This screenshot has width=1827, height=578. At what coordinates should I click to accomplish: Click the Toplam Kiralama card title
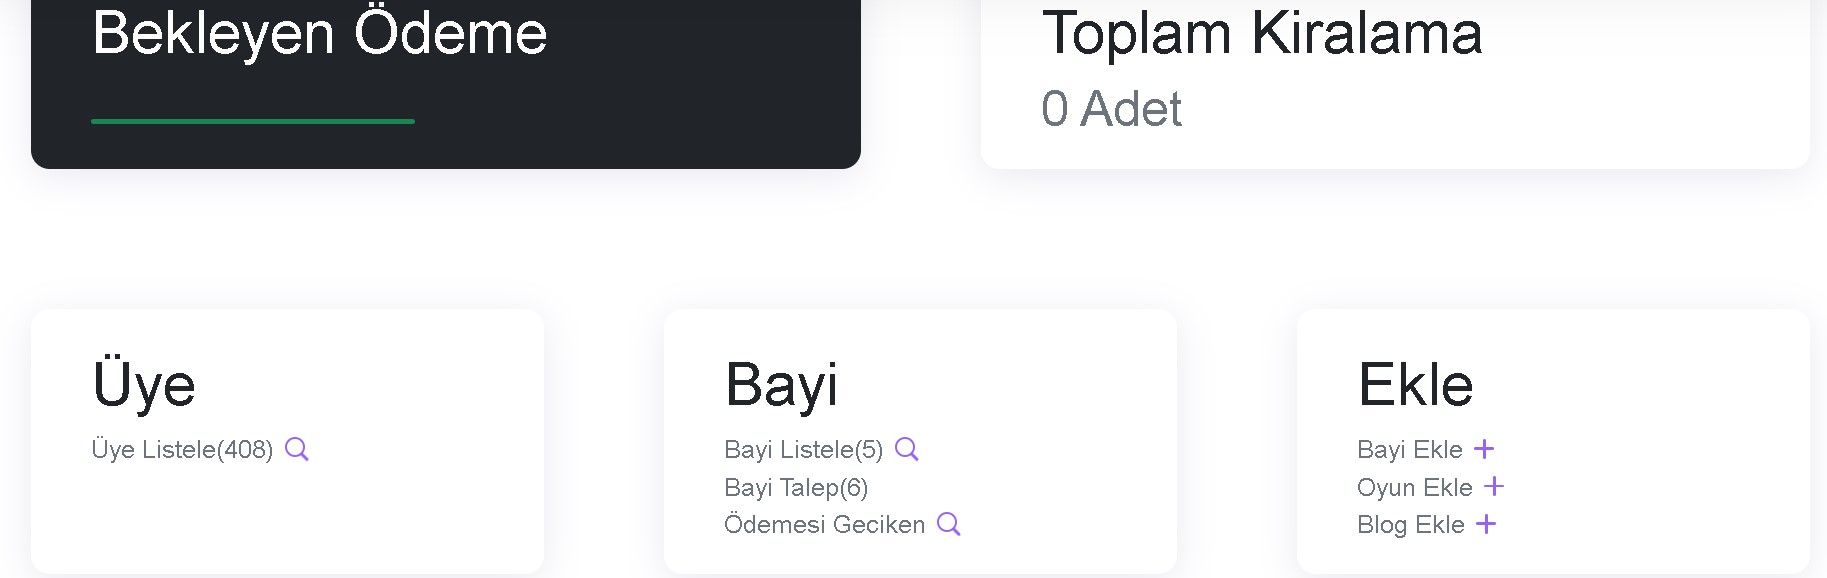pos(1262,33)
